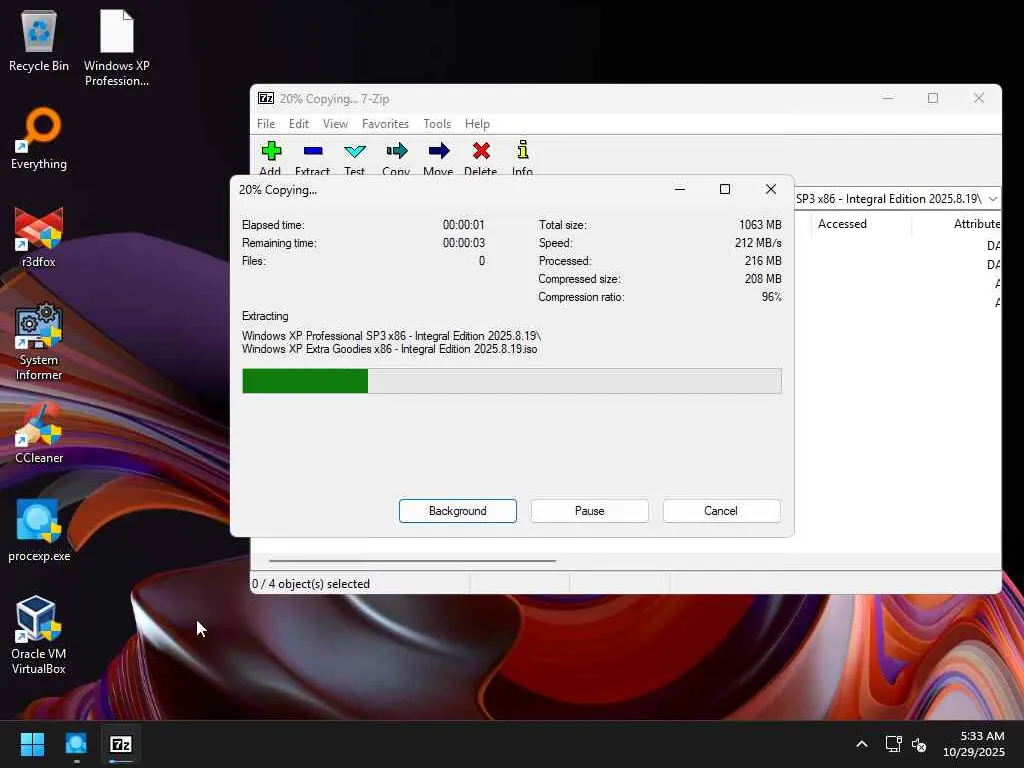Open the File menu in 7-Zip
1024x768 pixels.
(266, 124)
